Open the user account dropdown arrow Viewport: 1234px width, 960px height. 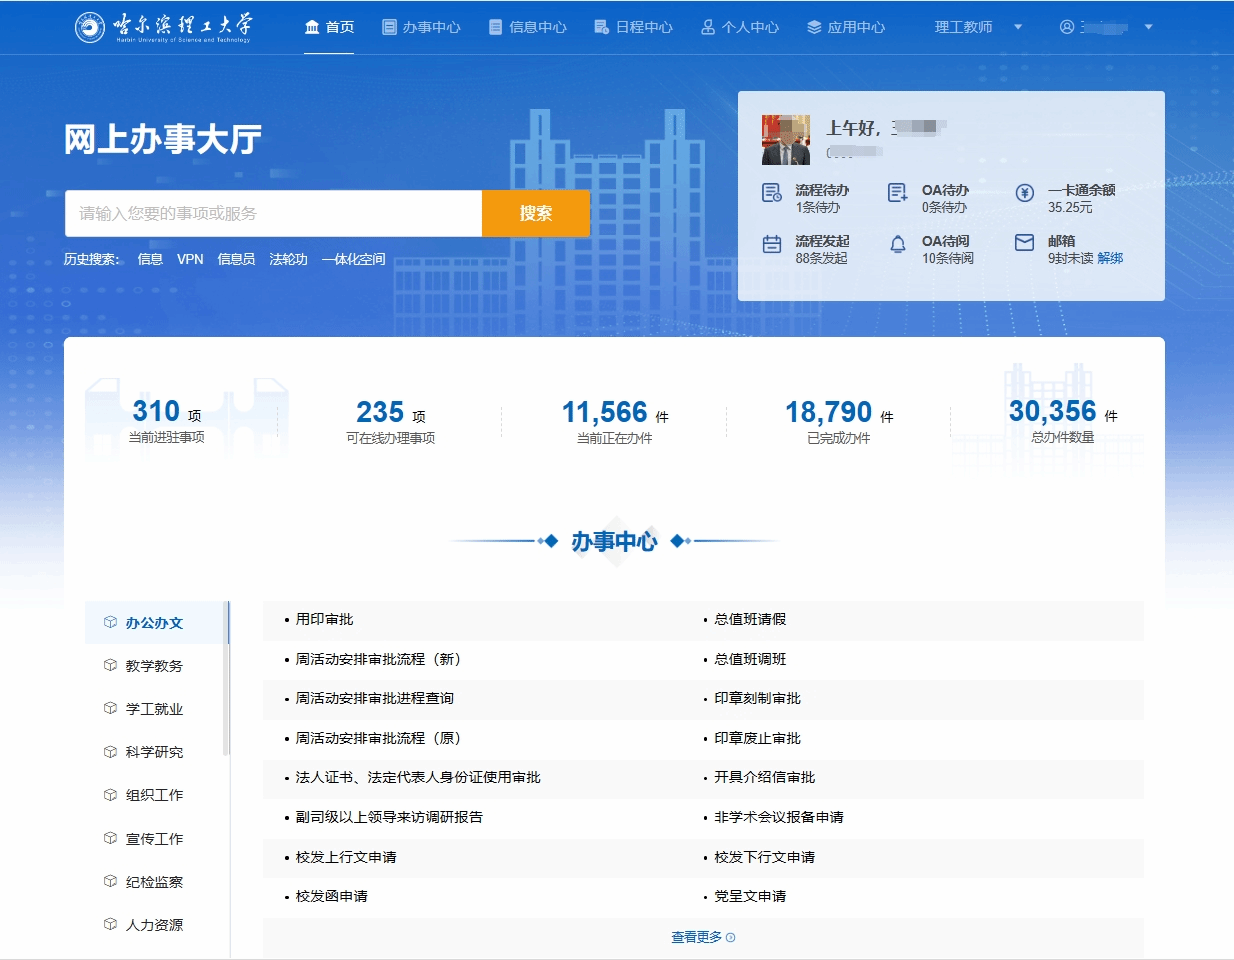click(x=1148, y=27)
